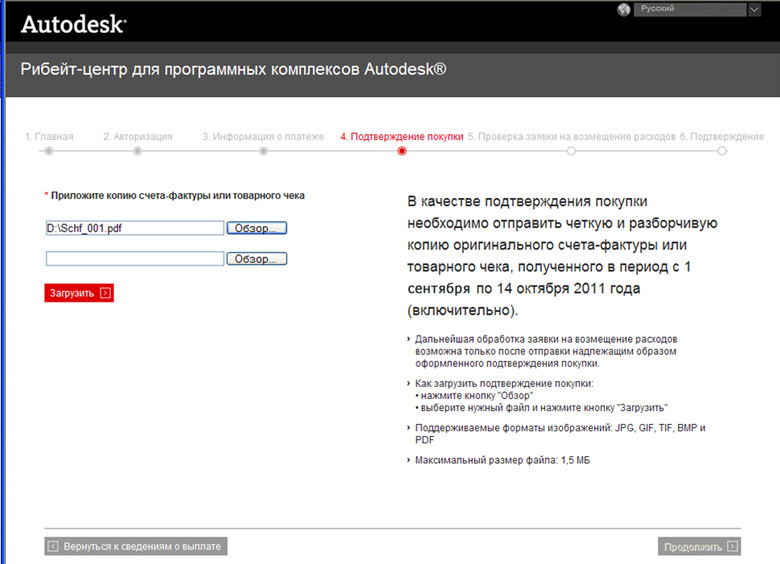Click the Авторизация step progress dot
This screenshot has width=780, height=564.
(137, 151)
